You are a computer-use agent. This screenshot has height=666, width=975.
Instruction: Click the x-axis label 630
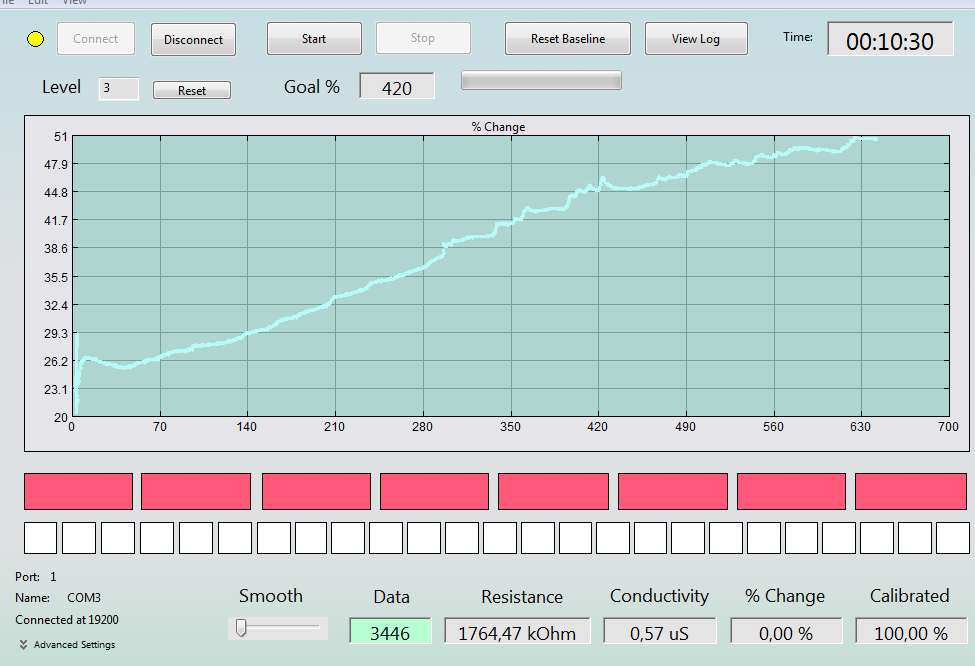[861, 427]
